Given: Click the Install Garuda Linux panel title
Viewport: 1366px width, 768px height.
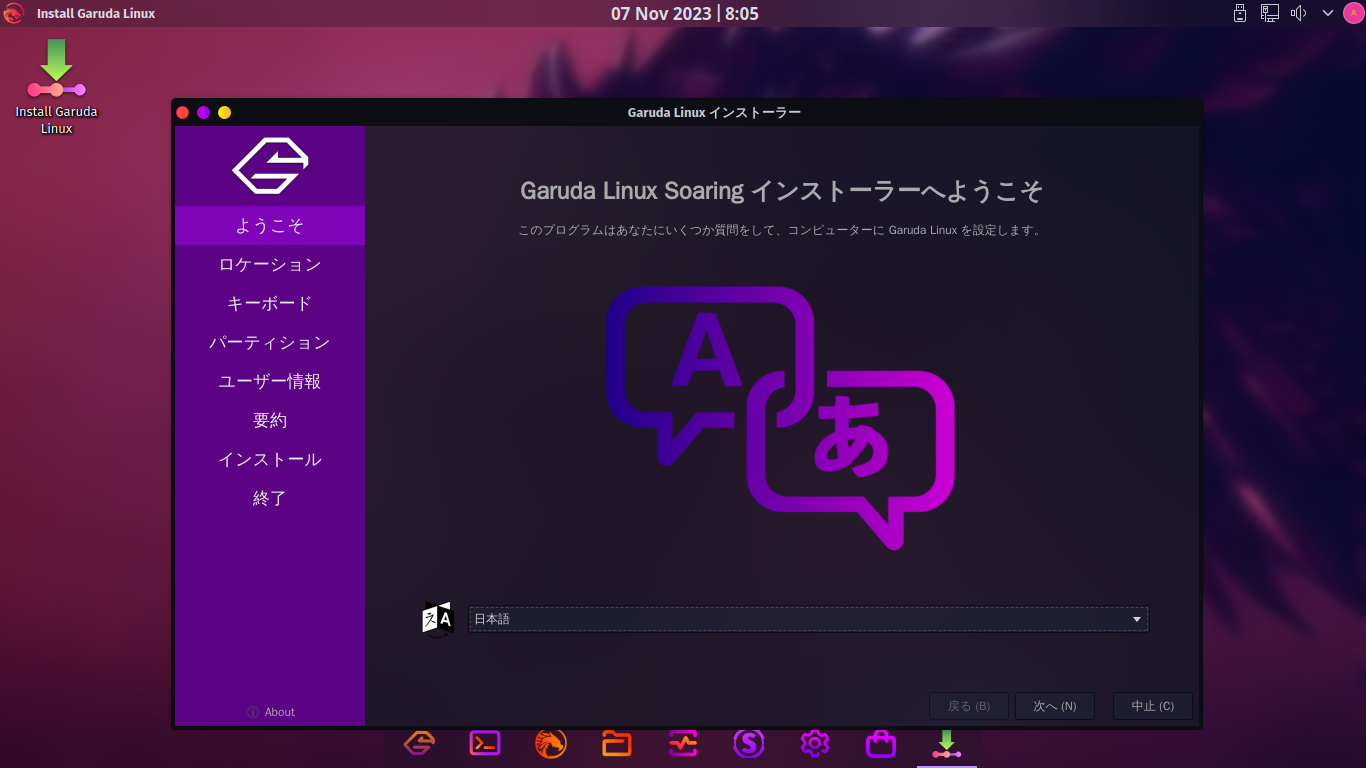Looking at the screenshot, I should pyautogui.click(x=96, y=14).
